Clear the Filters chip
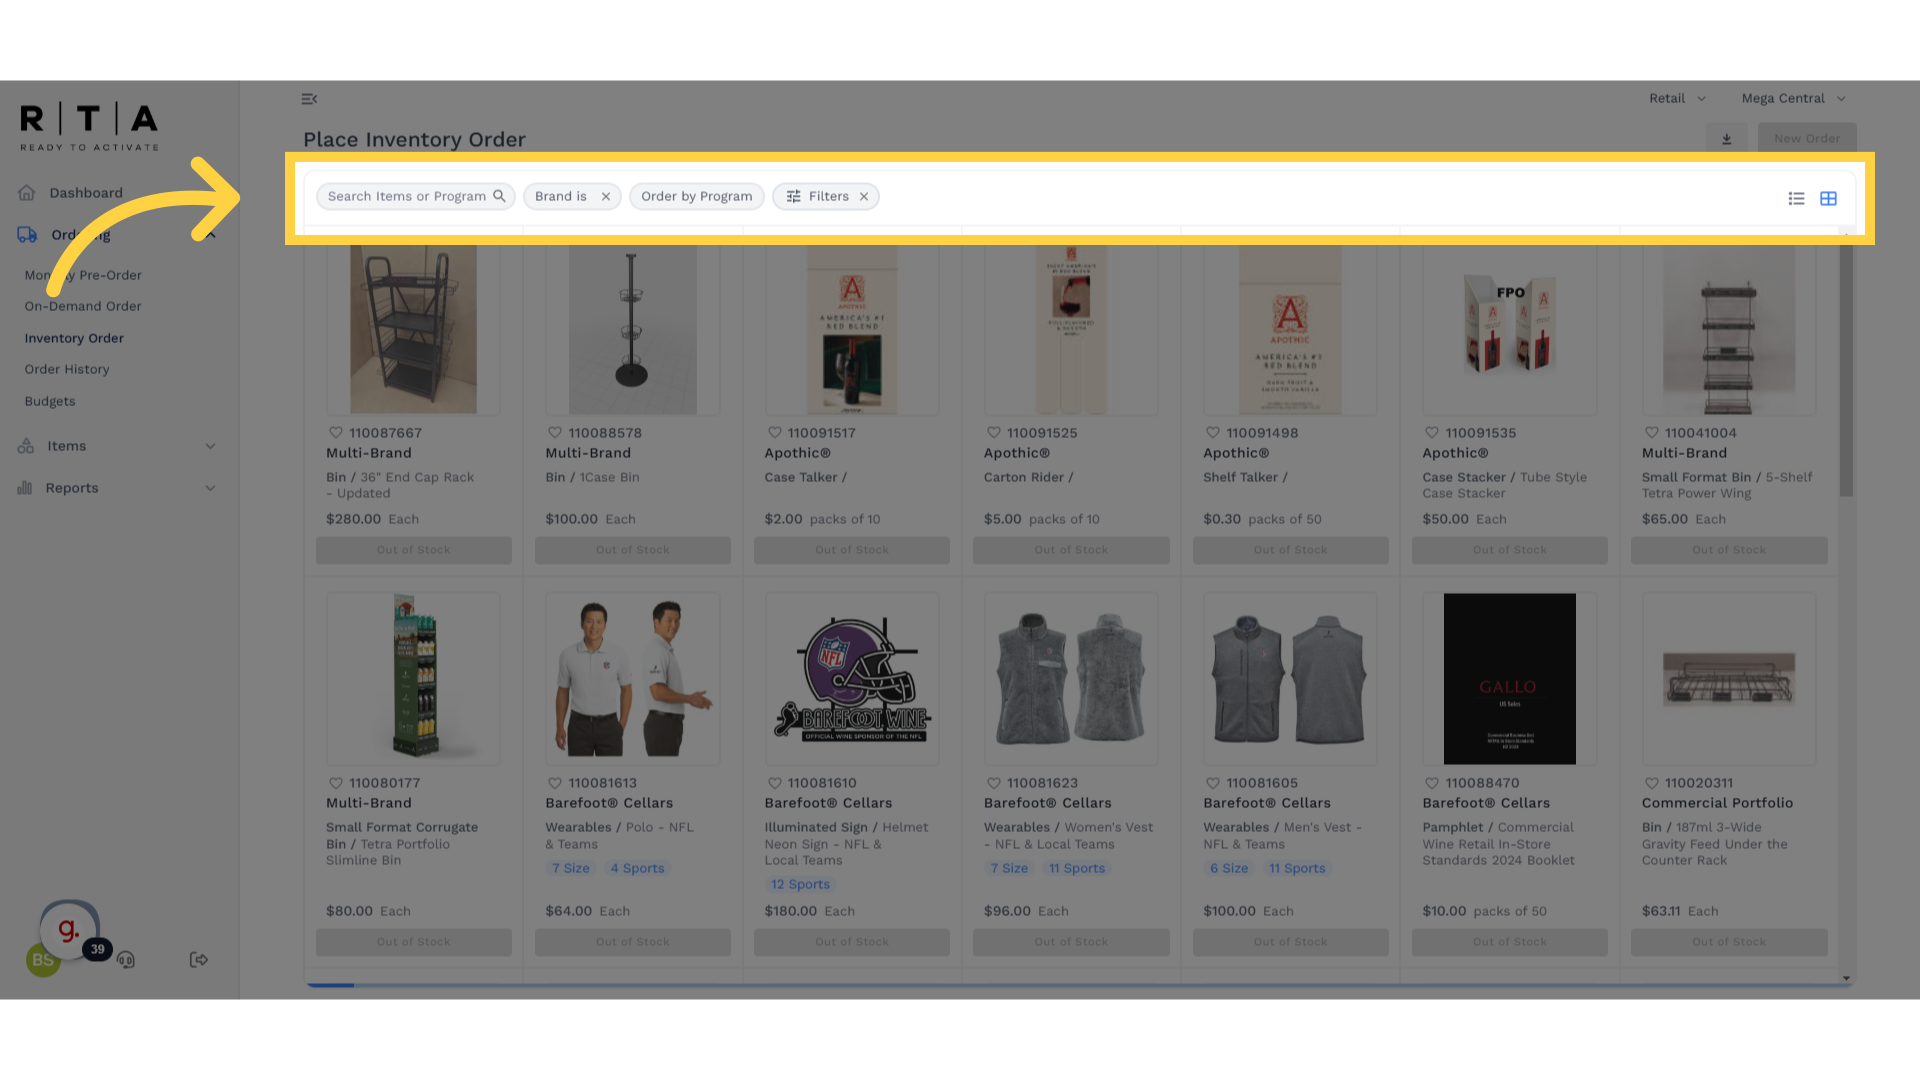This screenshot has width=1920, height=1080. [x=864, y=197]
